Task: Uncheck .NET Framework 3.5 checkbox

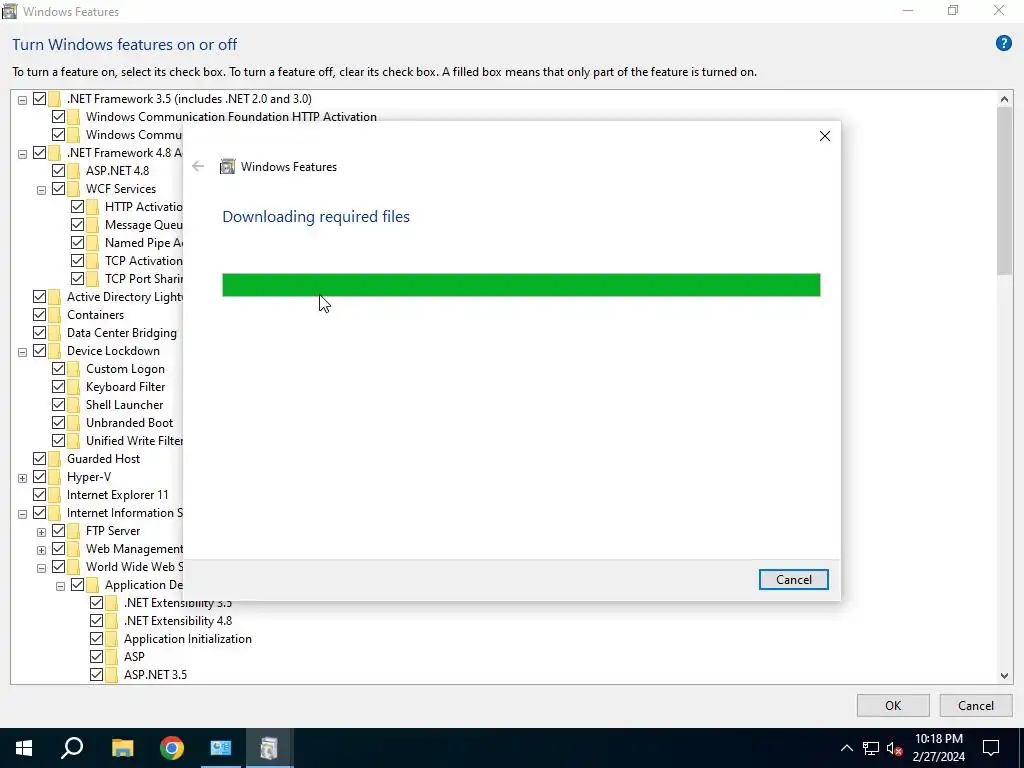Action: click(39, 99)
